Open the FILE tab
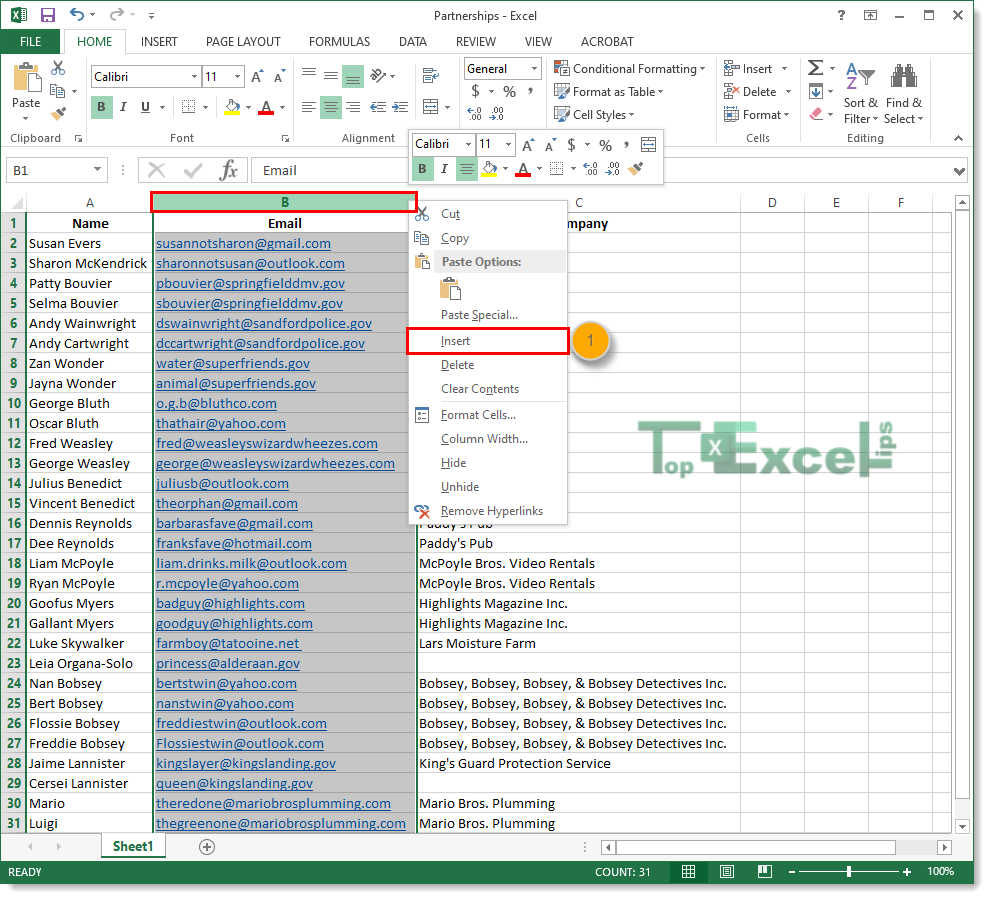The image size is (989, 899). tap(30, 42)
